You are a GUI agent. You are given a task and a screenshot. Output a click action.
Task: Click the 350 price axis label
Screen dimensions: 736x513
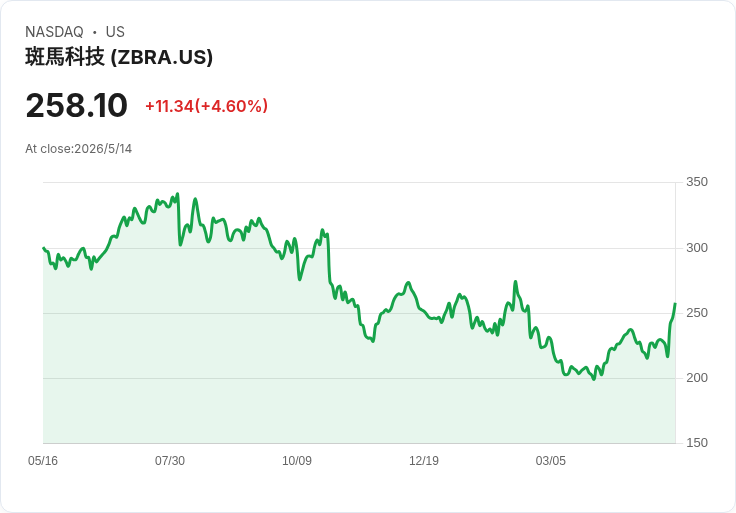pos(697,182)
